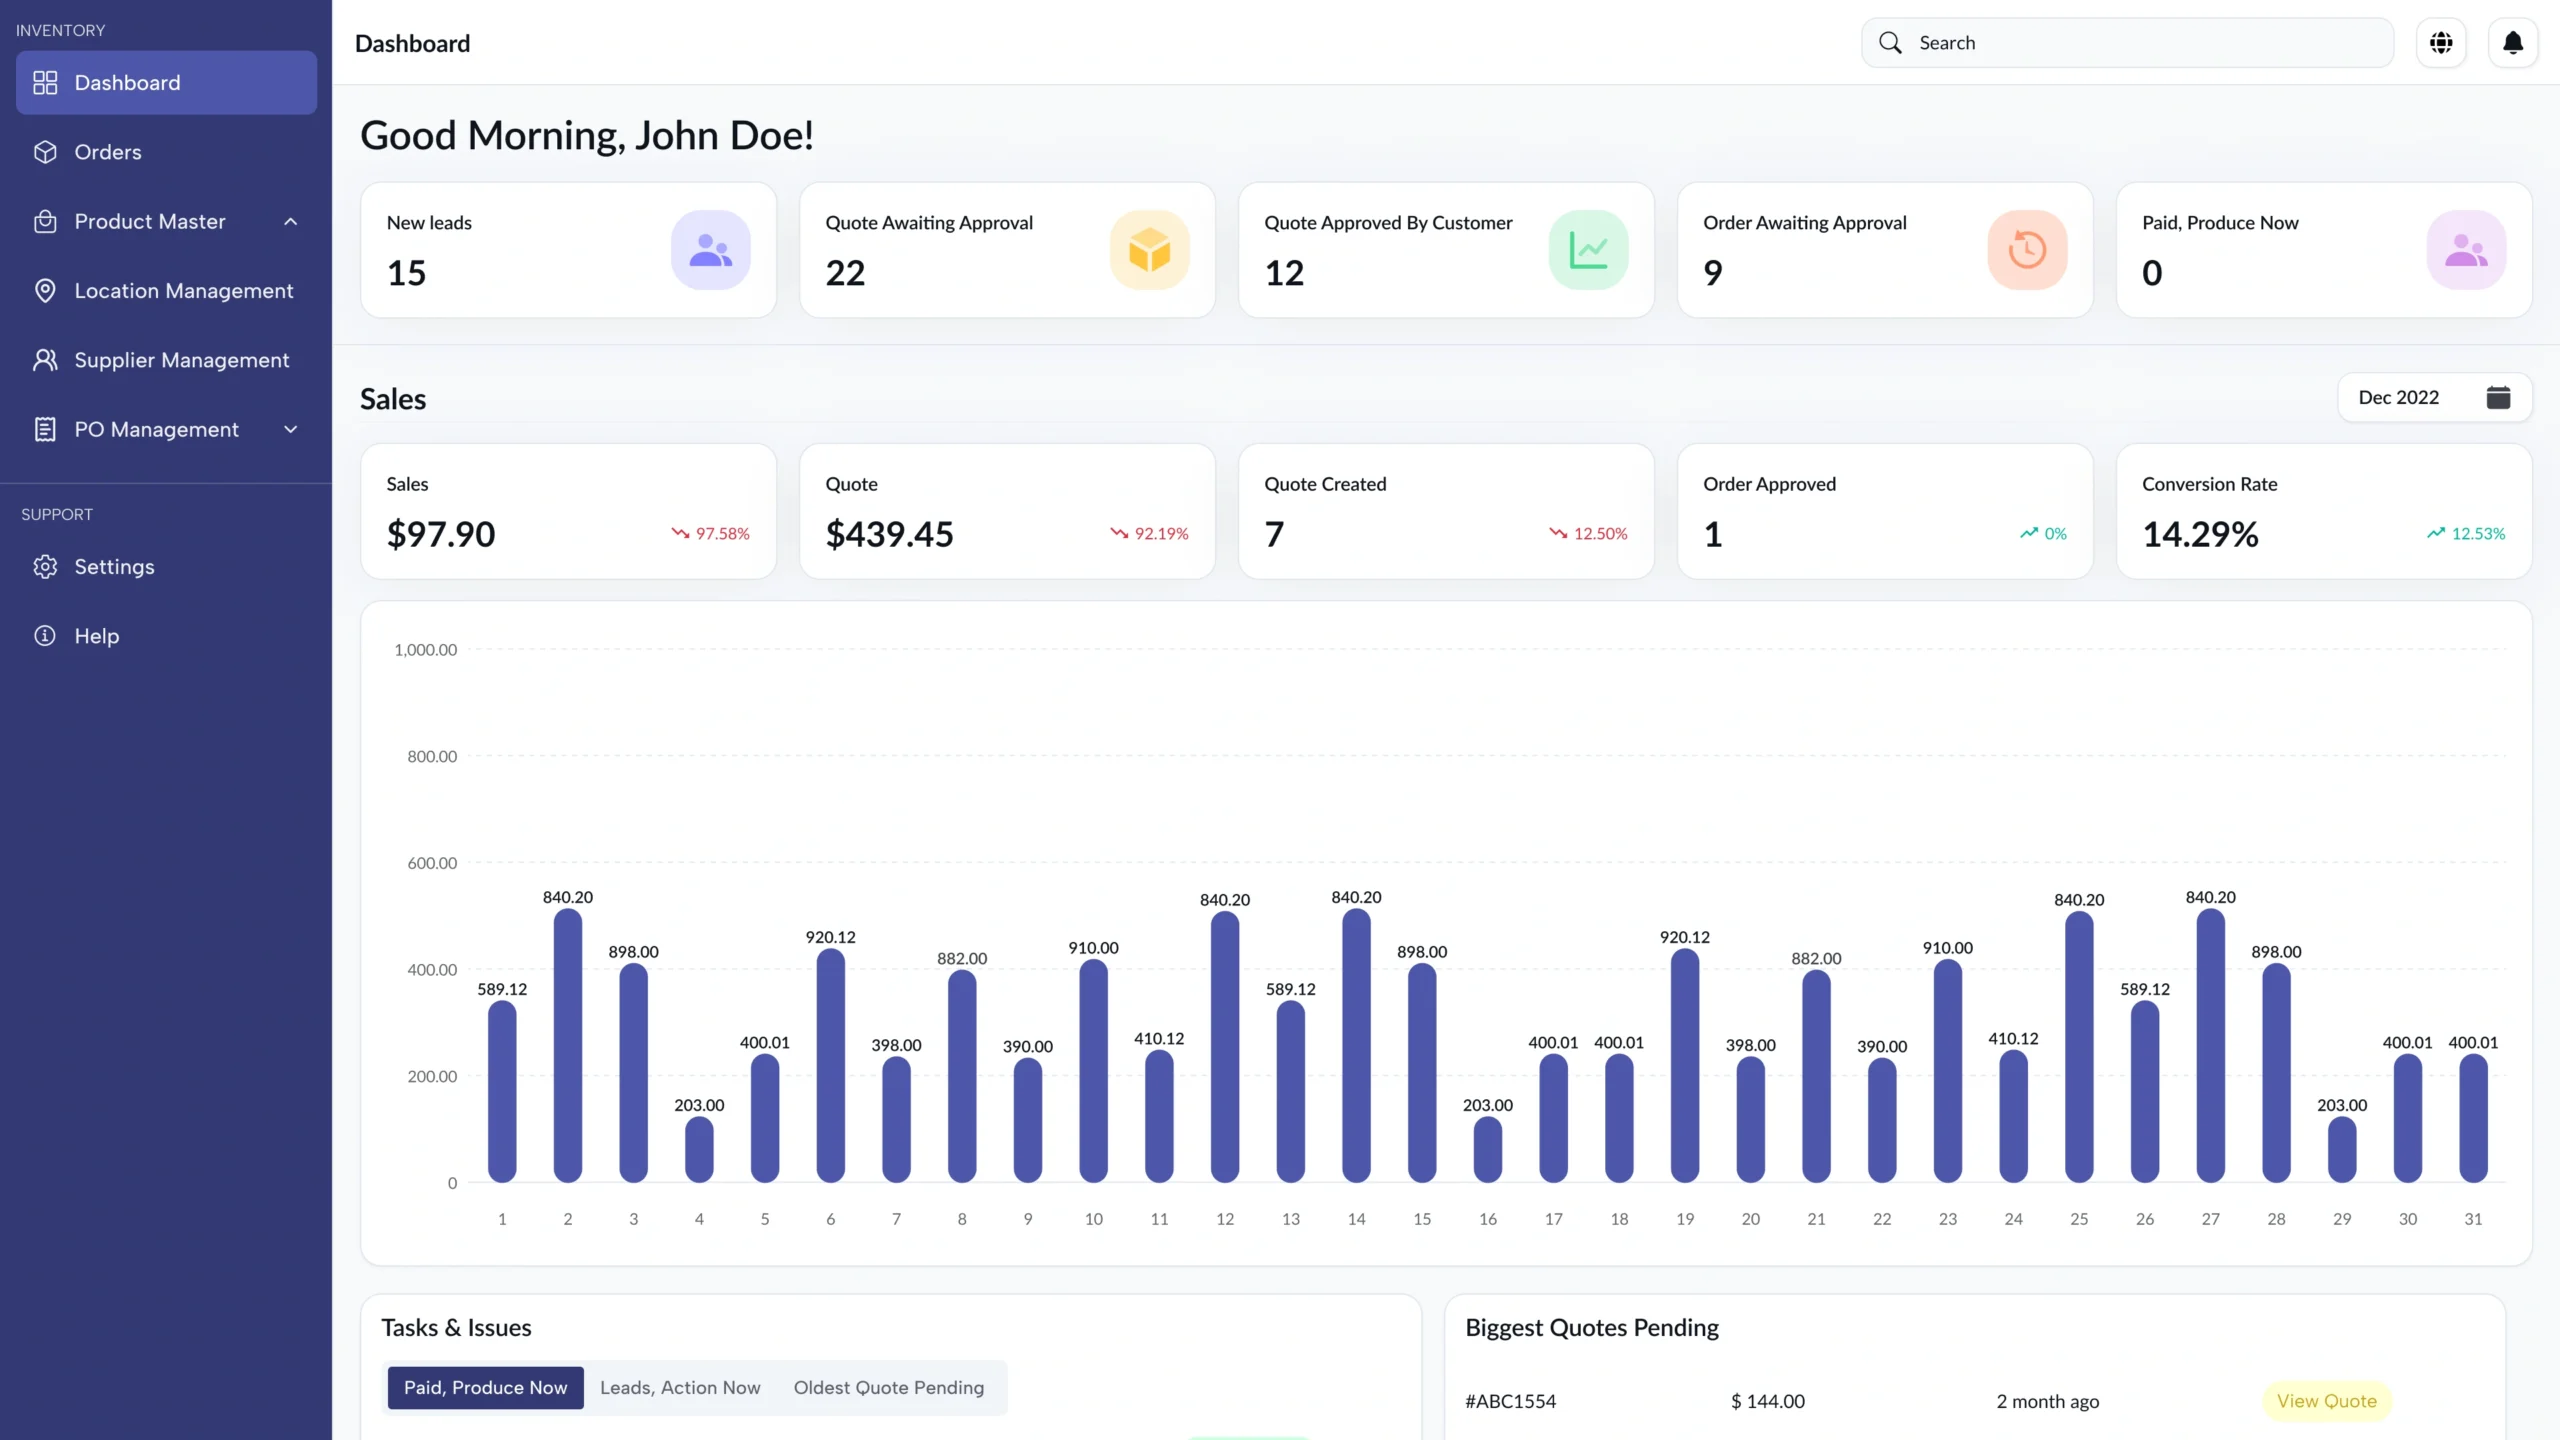Open the Settings sidebar link
Viewport: 2560px width, 1440px height.
[114, 567]
